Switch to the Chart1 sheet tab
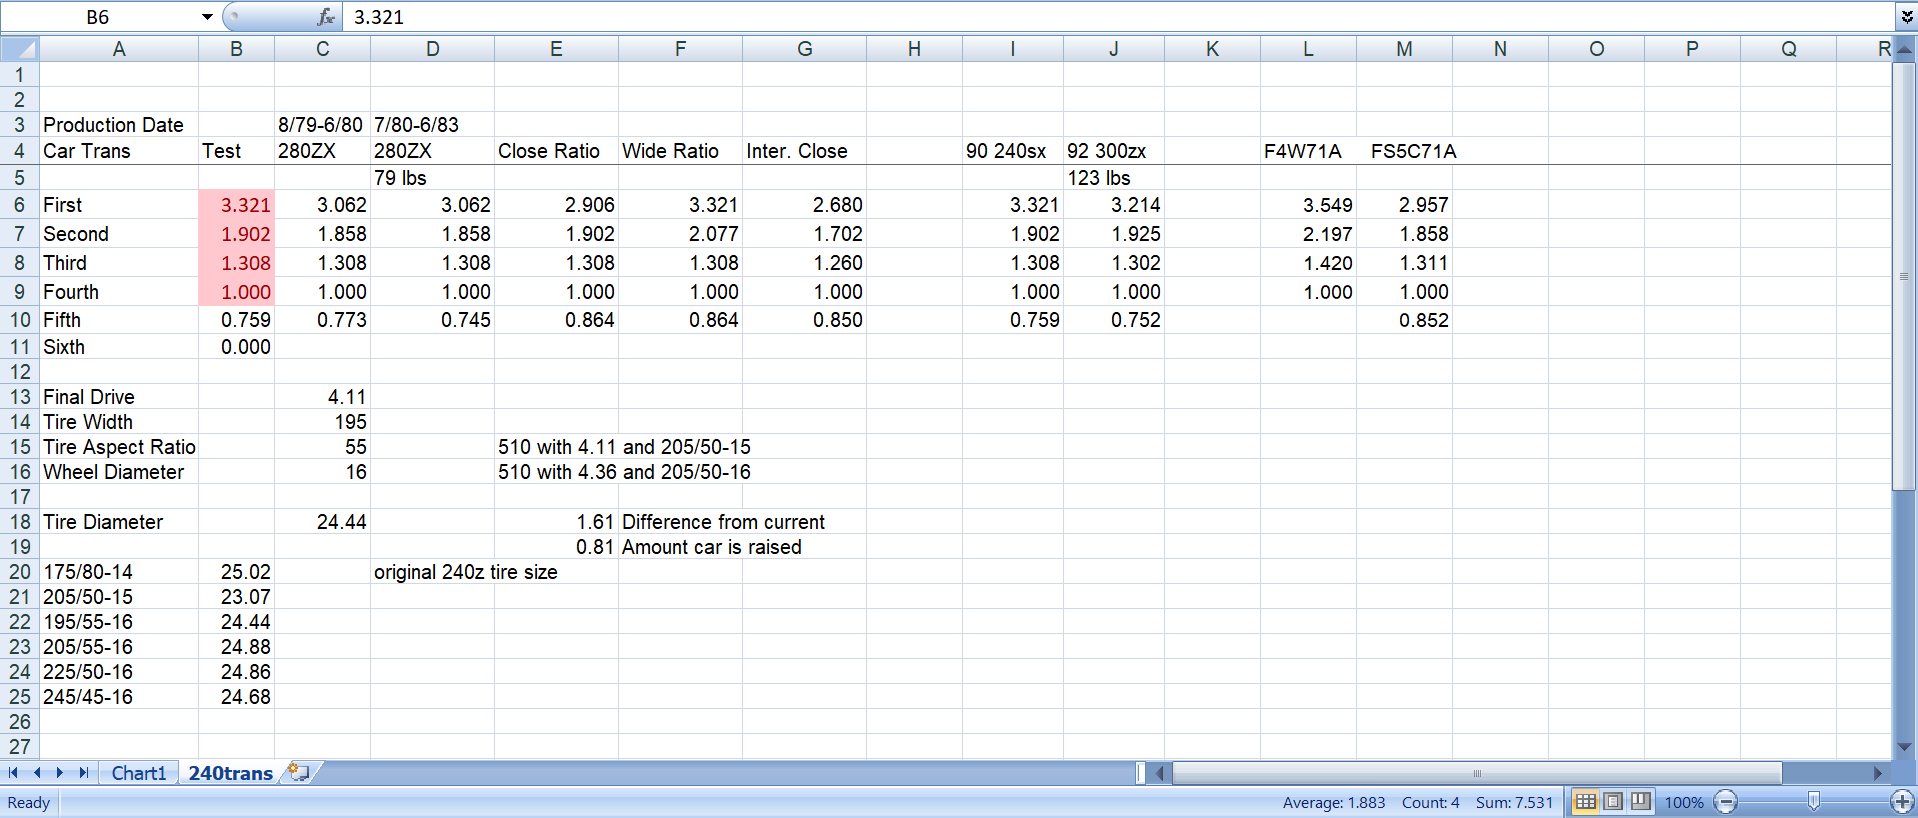 pos(139,773)
